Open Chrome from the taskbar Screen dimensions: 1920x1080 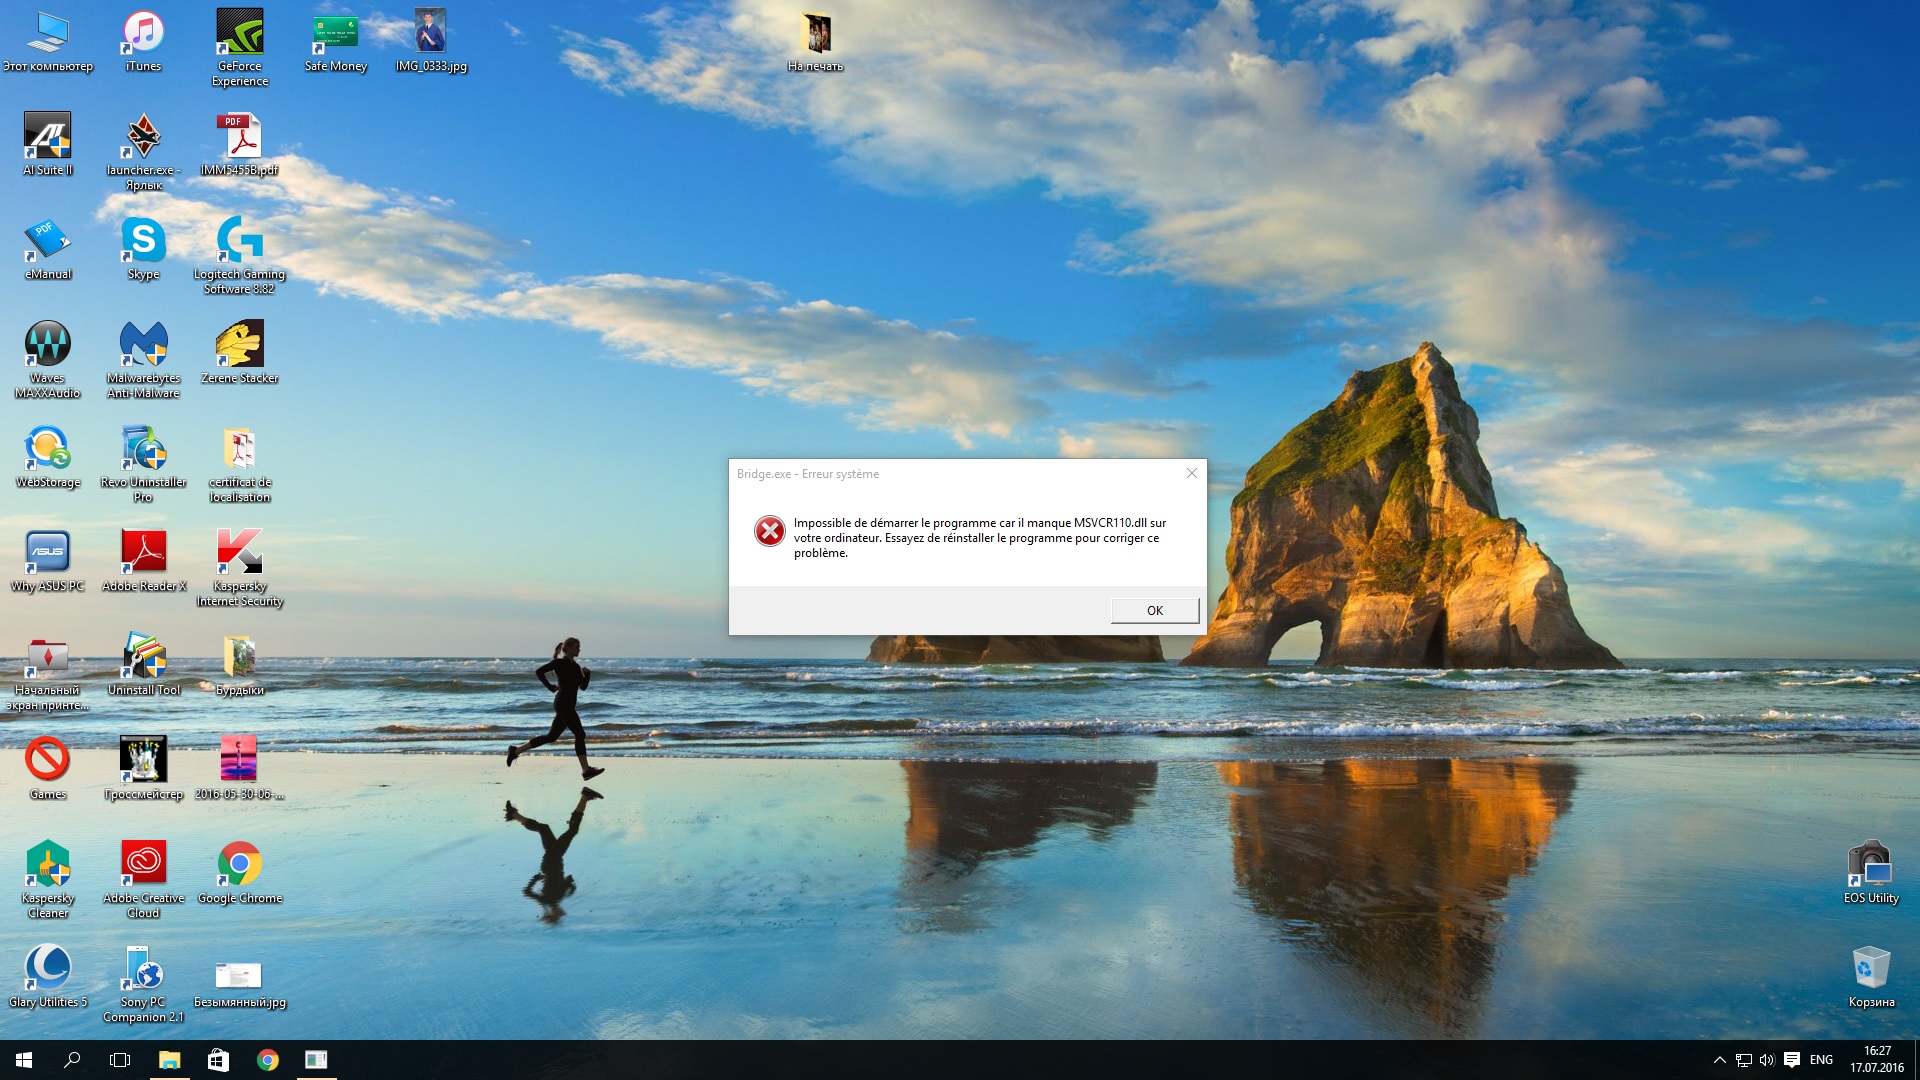coord(267,1060)
